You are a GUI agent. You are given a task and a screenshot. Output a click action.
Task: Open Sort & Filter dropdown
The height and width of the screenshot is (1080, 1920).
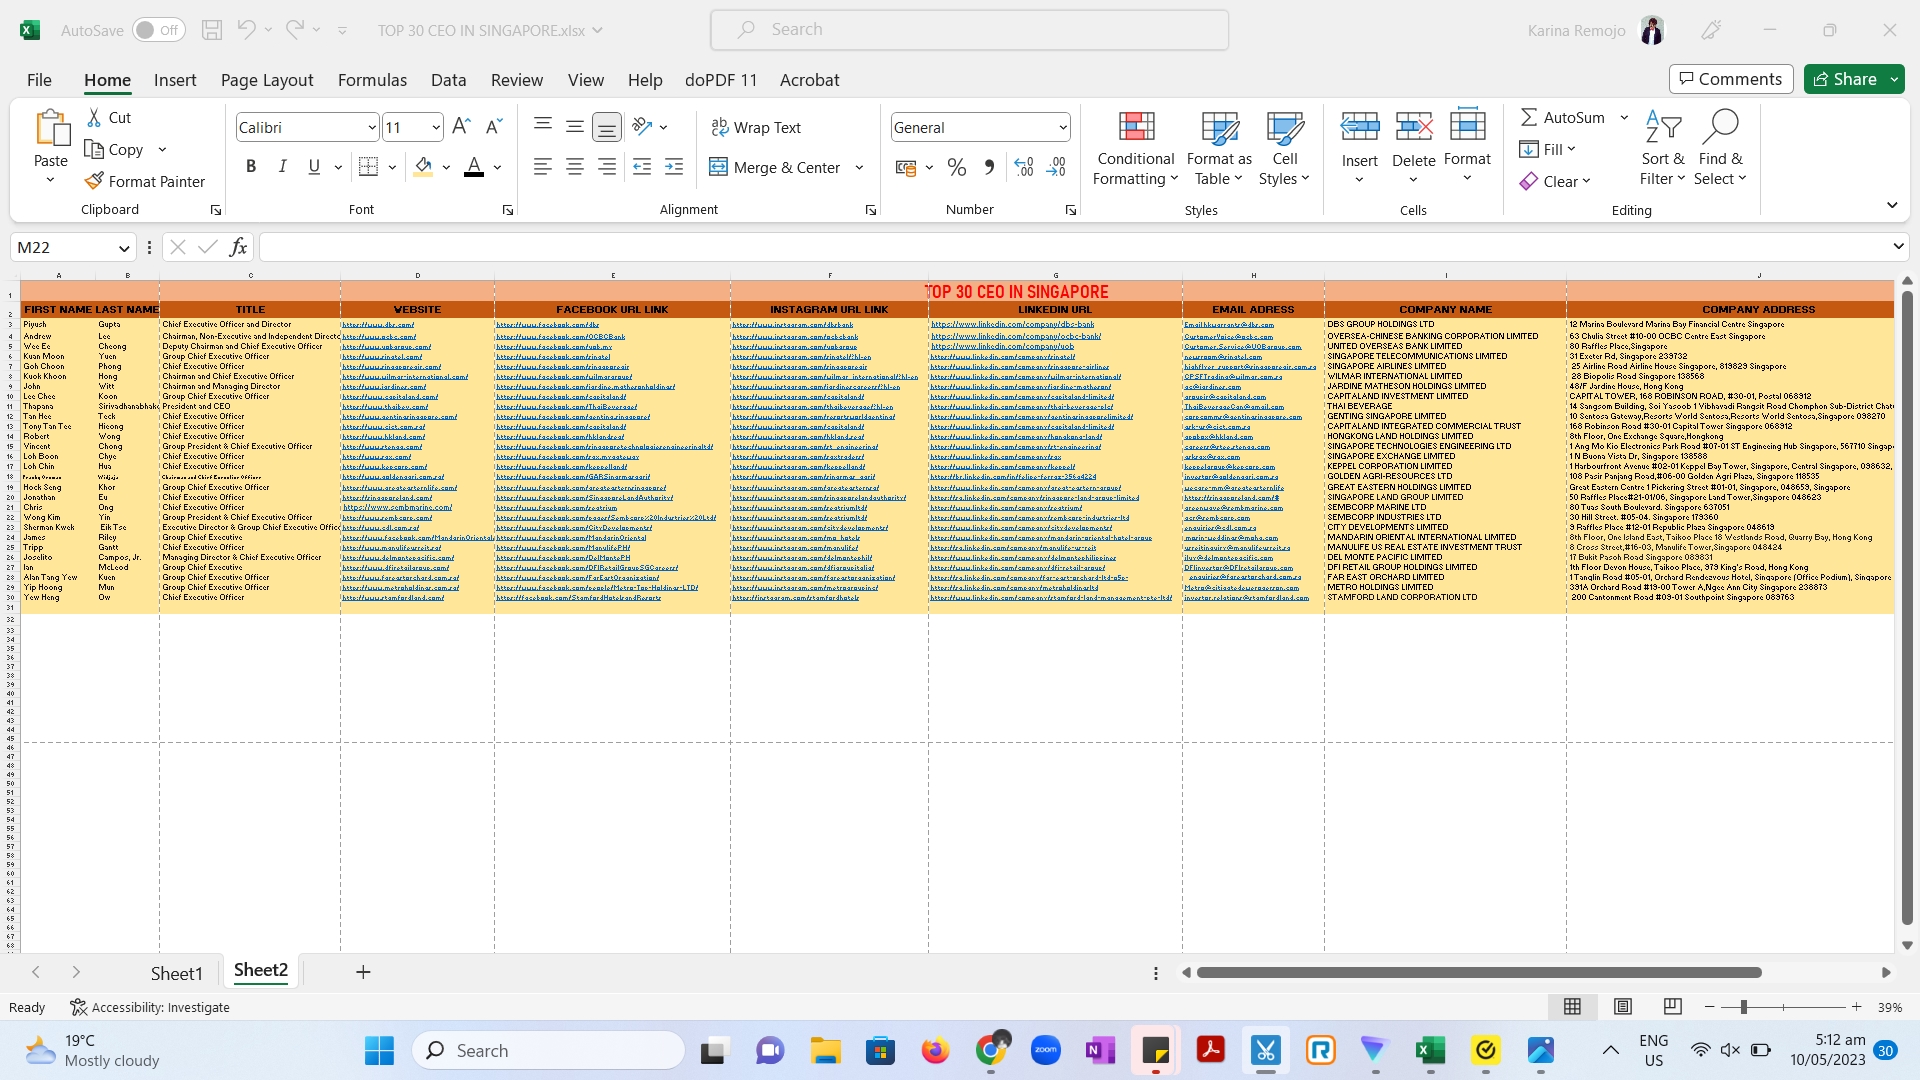(x=1663, y=148)
